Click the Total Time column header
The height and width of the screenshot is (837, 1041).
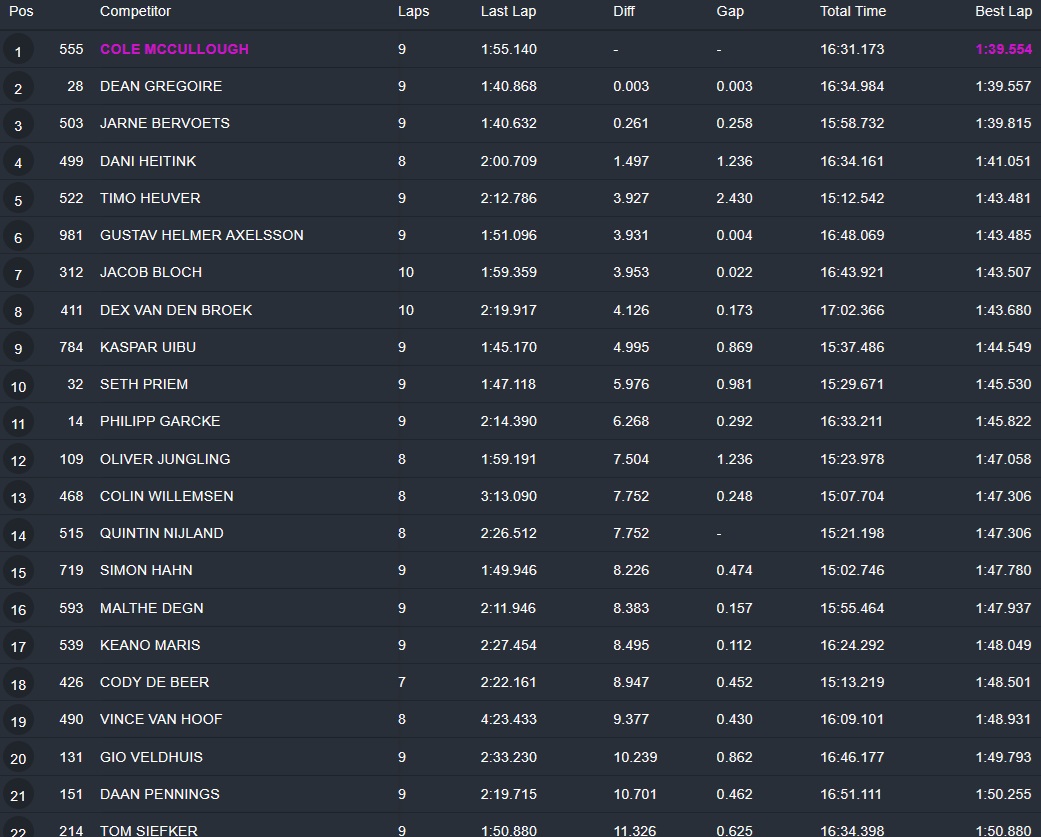pyautogui.click(x=852, y=11)
